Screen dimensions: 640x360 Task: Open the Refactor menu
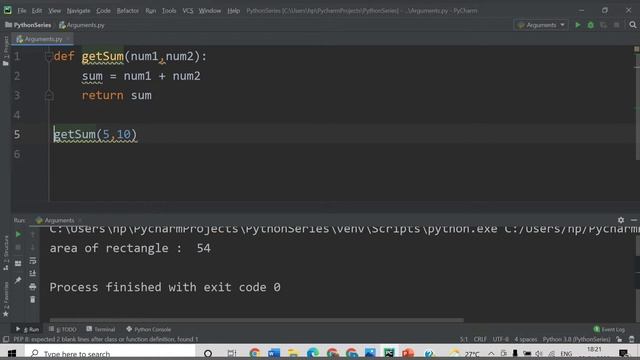click(x=128, y=11)
